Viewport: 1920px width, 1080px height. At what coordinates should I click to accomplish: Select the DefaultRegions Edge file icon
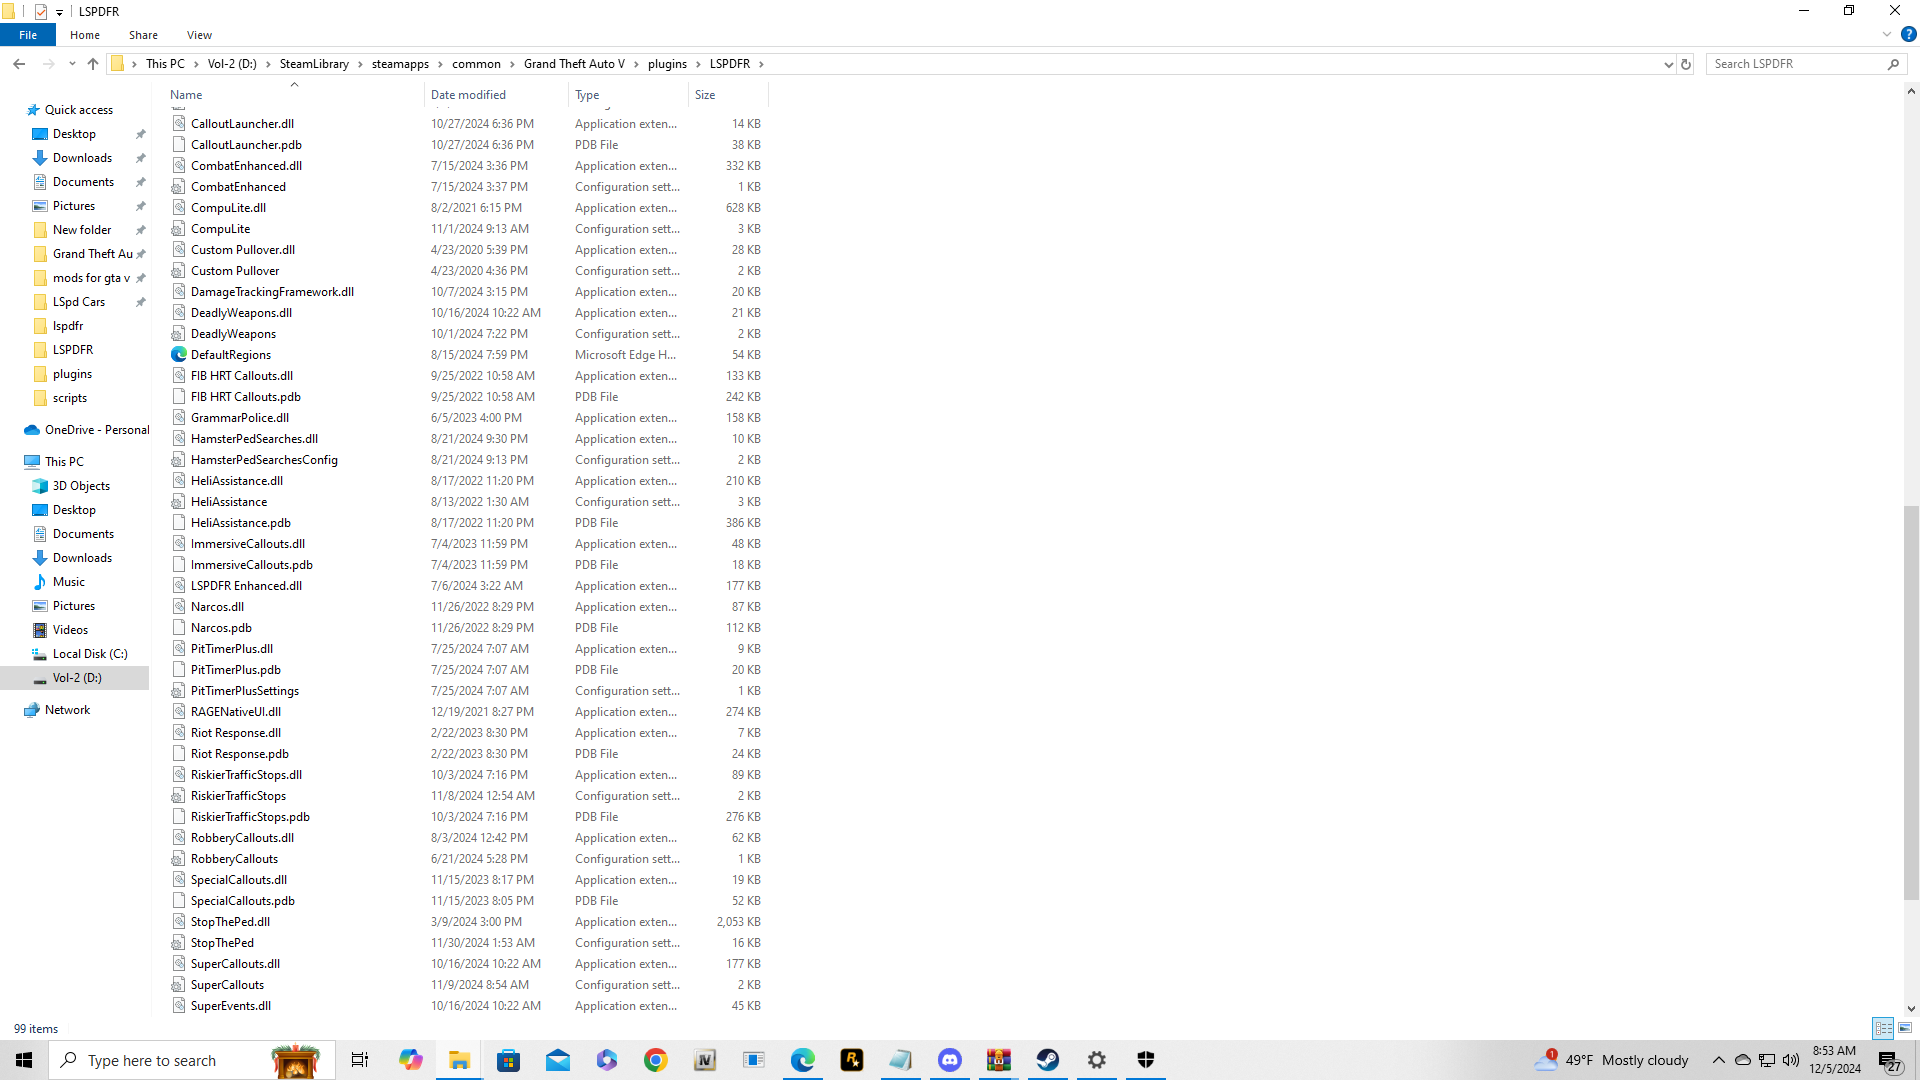click(x=179, y=355)
